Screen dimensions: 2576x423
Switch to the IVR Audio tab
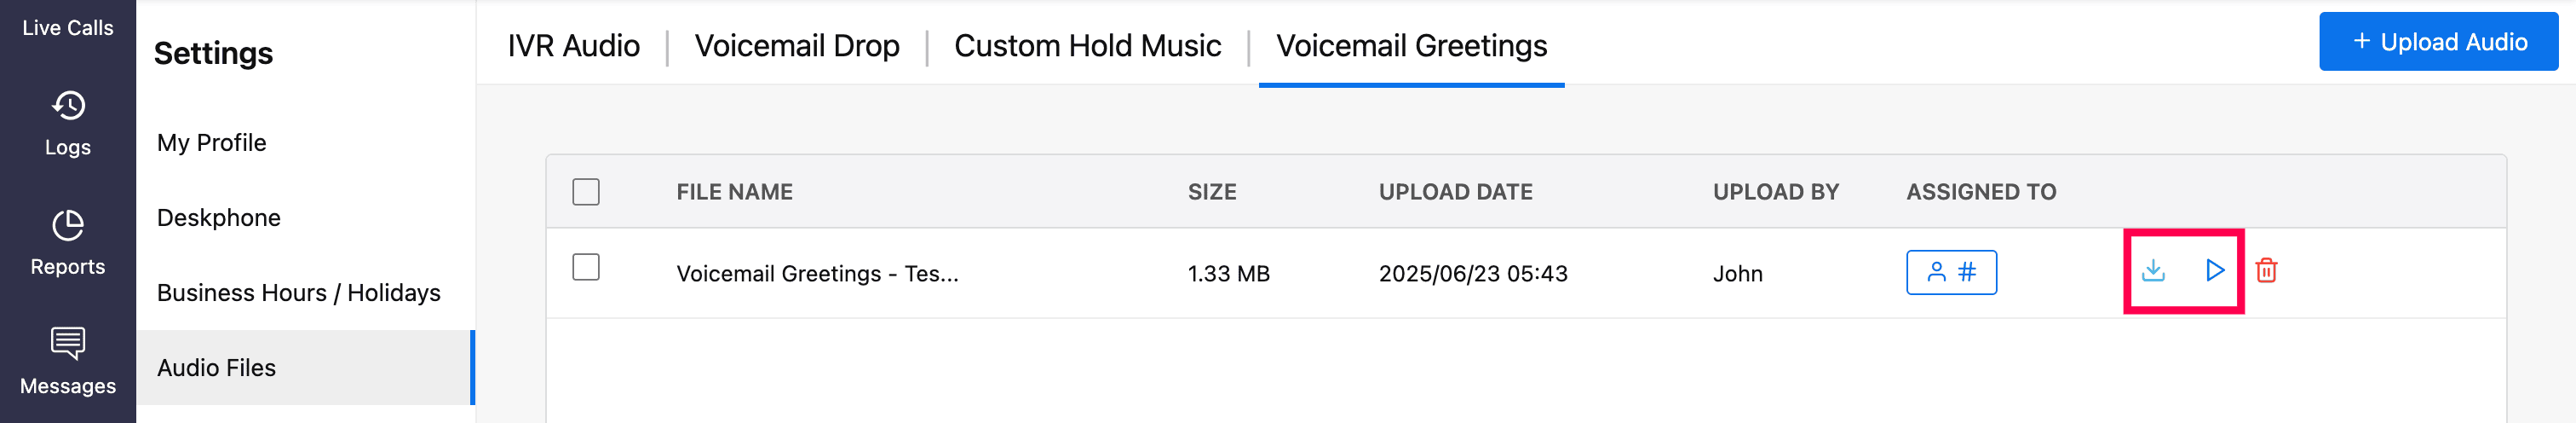573,46
